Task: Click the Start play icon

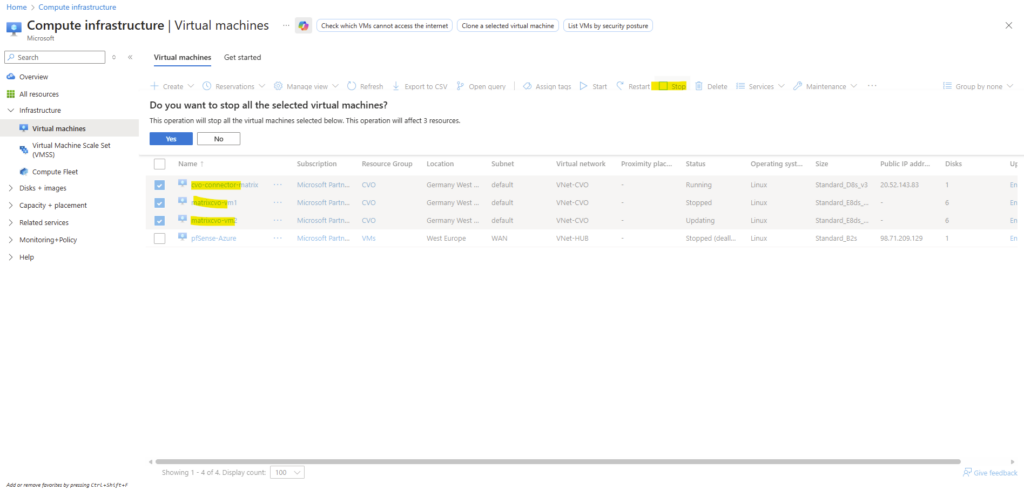Action: click(x=583, y=87)
